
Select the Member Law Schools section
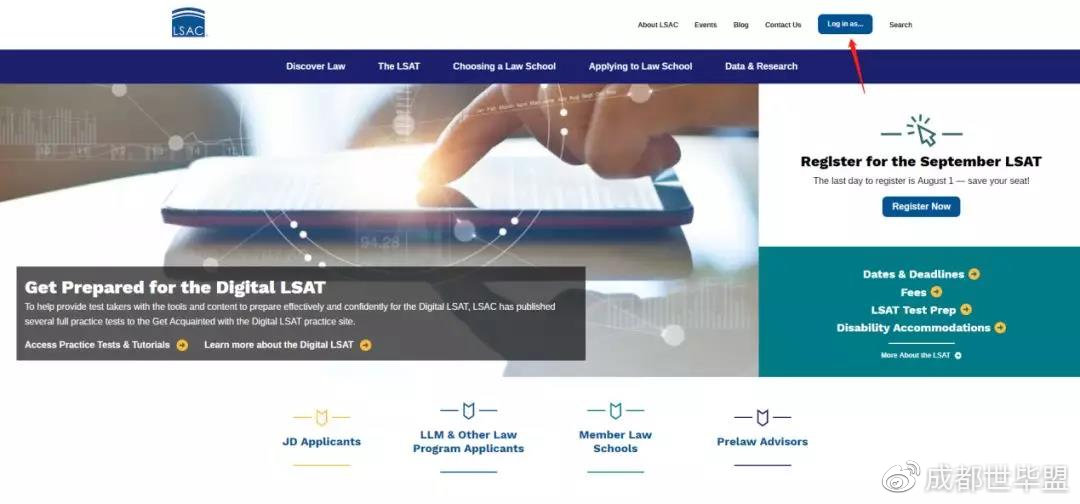coord(615,442)
